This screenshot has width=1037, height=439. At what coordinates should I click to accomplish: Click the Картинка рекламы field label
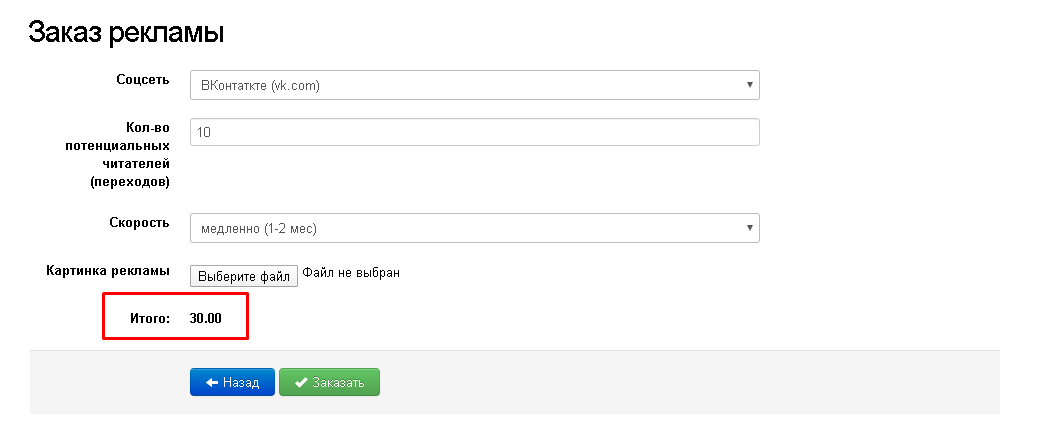tap(108, 271)
